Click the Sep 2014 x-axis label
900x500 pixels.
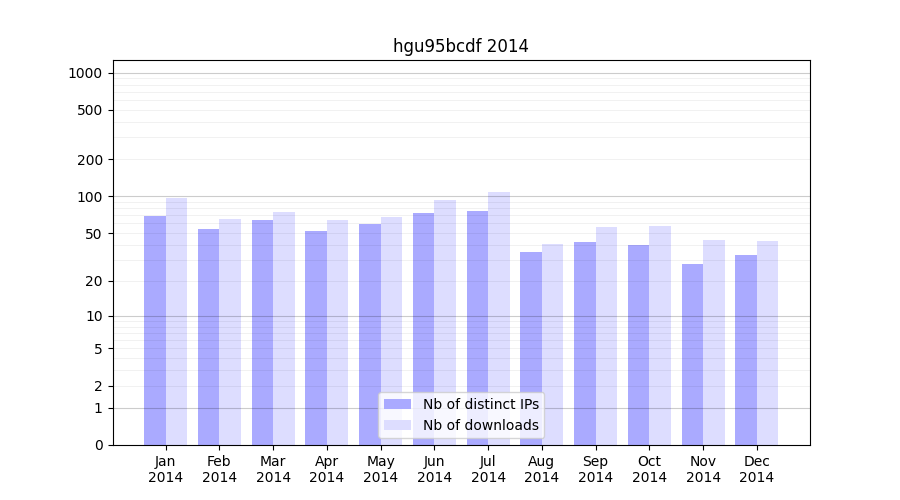coord(595,469)
